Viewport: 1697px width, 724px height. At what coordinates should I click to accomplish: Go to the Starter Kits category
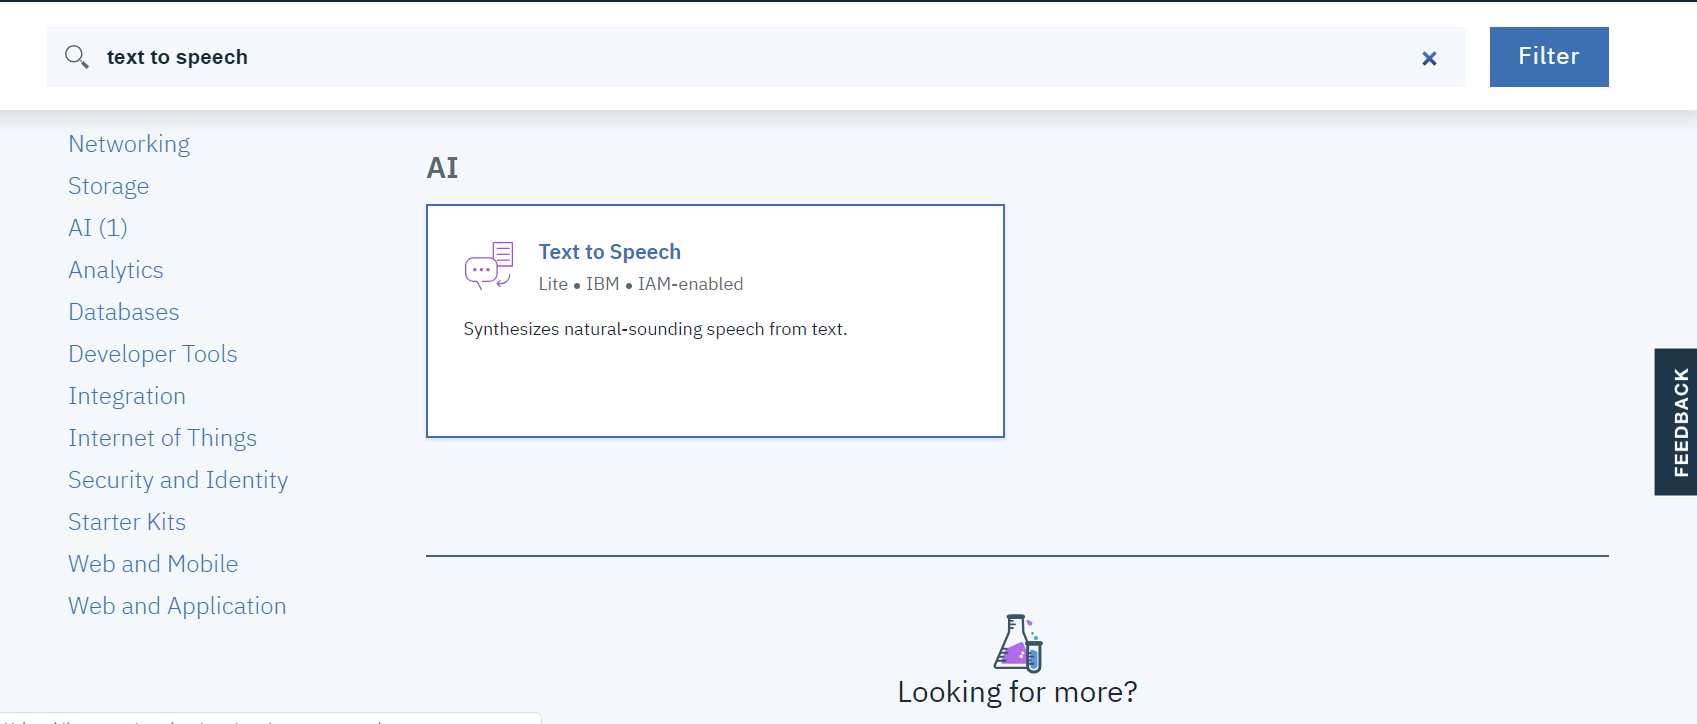coord(127,522)
